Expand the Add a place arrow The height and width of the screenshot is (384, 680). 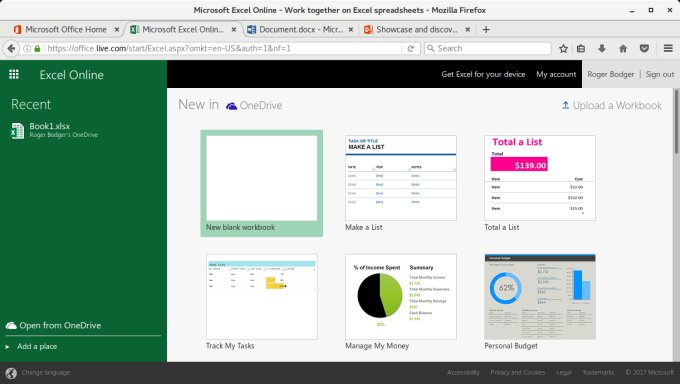pos(7,347)
